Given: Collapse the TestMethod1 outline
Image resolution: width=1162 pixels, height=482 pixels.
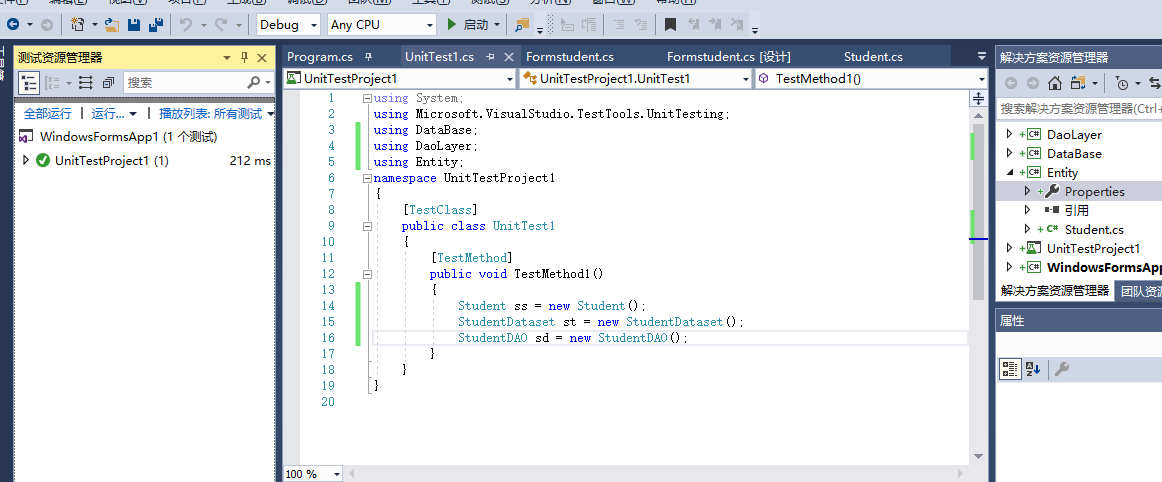Looking at the screenshot, I should [367, 274].
